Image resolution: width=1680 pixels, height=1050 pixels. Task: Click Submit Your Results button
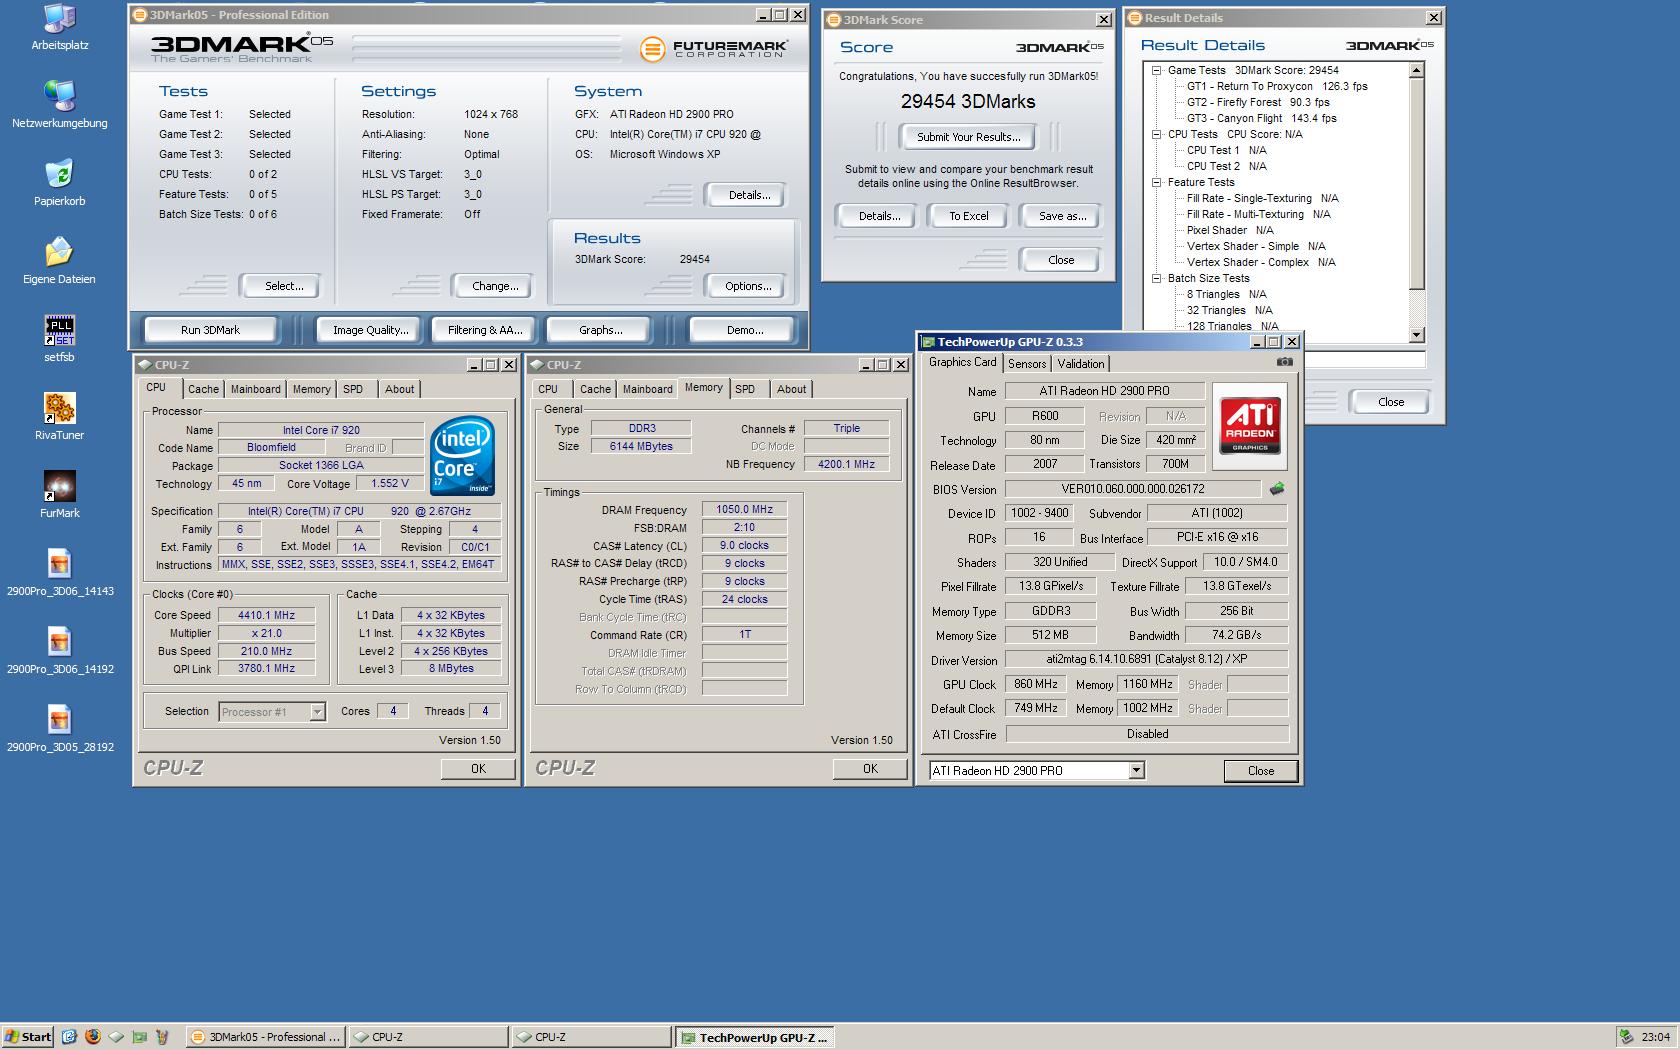968,137
